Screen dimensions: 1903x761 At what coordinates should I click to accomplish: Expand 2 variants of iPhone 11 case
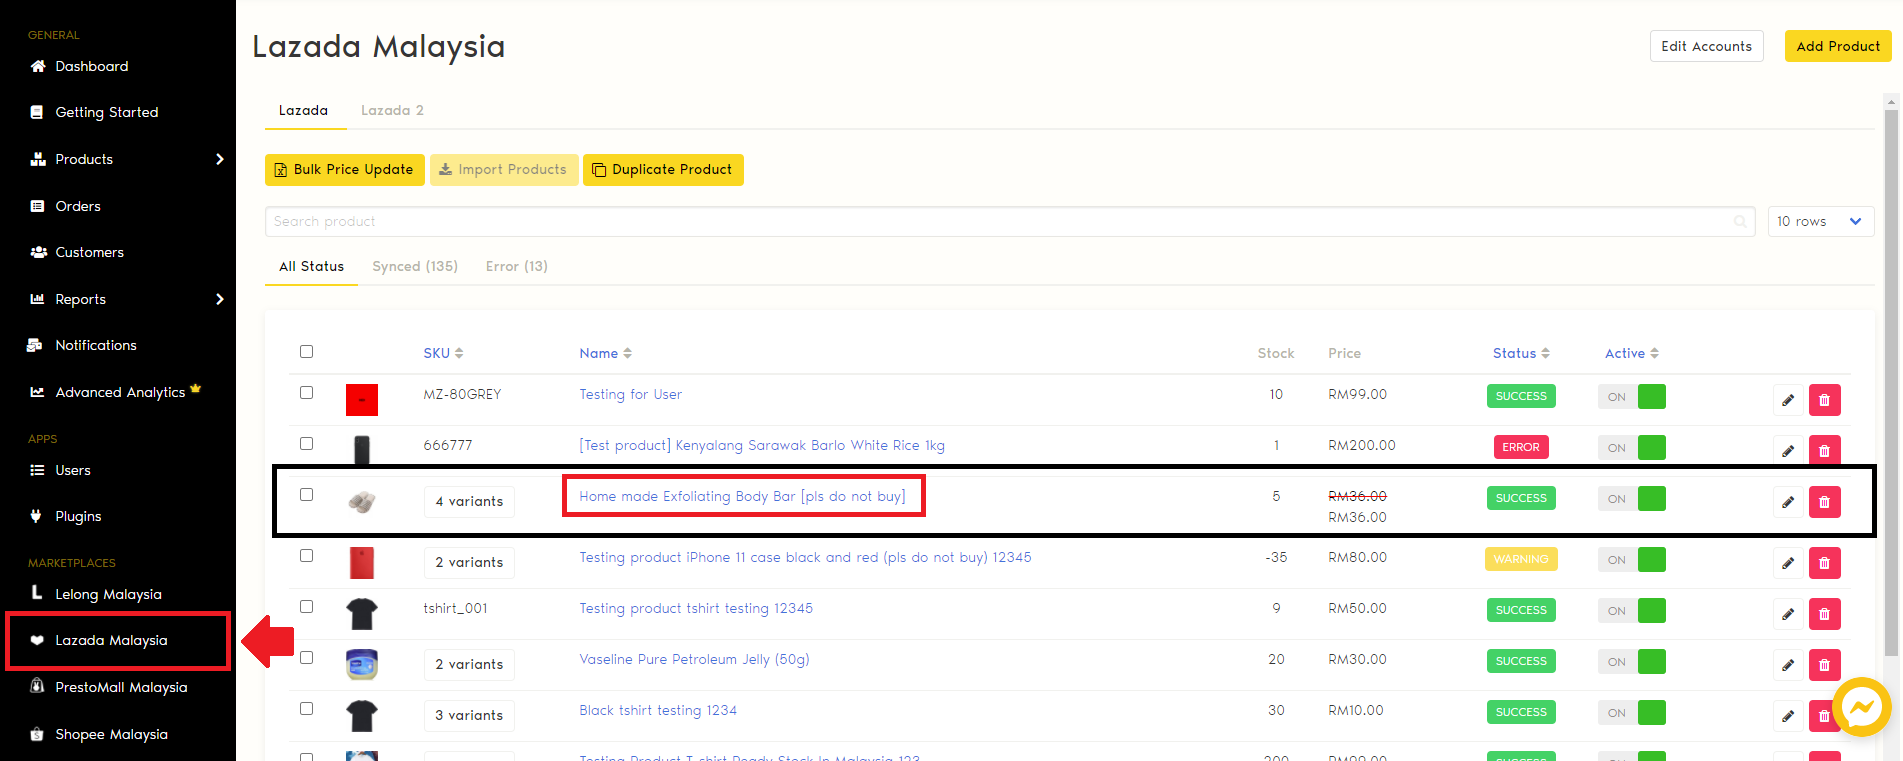pos(469,563)
